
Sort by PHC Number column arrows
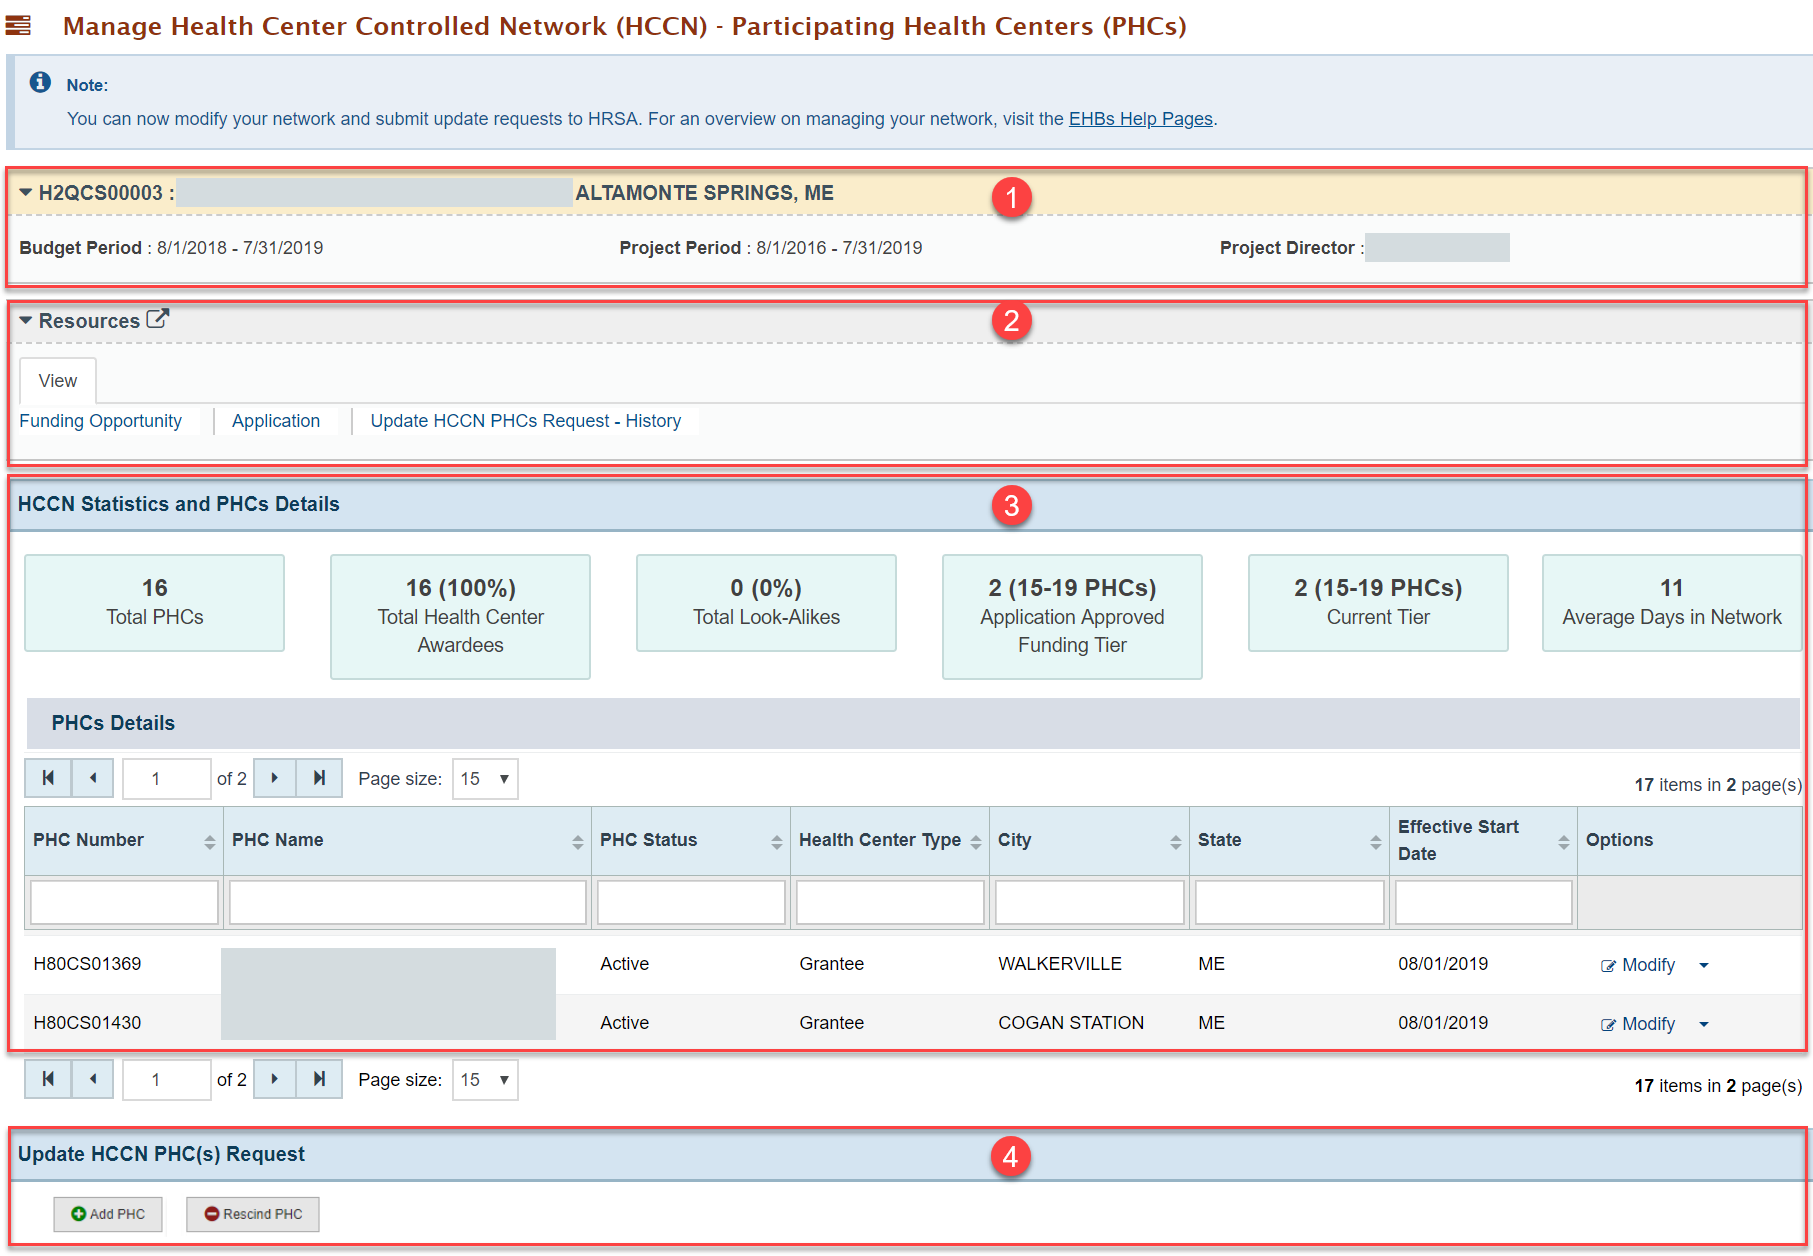click(209, 842)
